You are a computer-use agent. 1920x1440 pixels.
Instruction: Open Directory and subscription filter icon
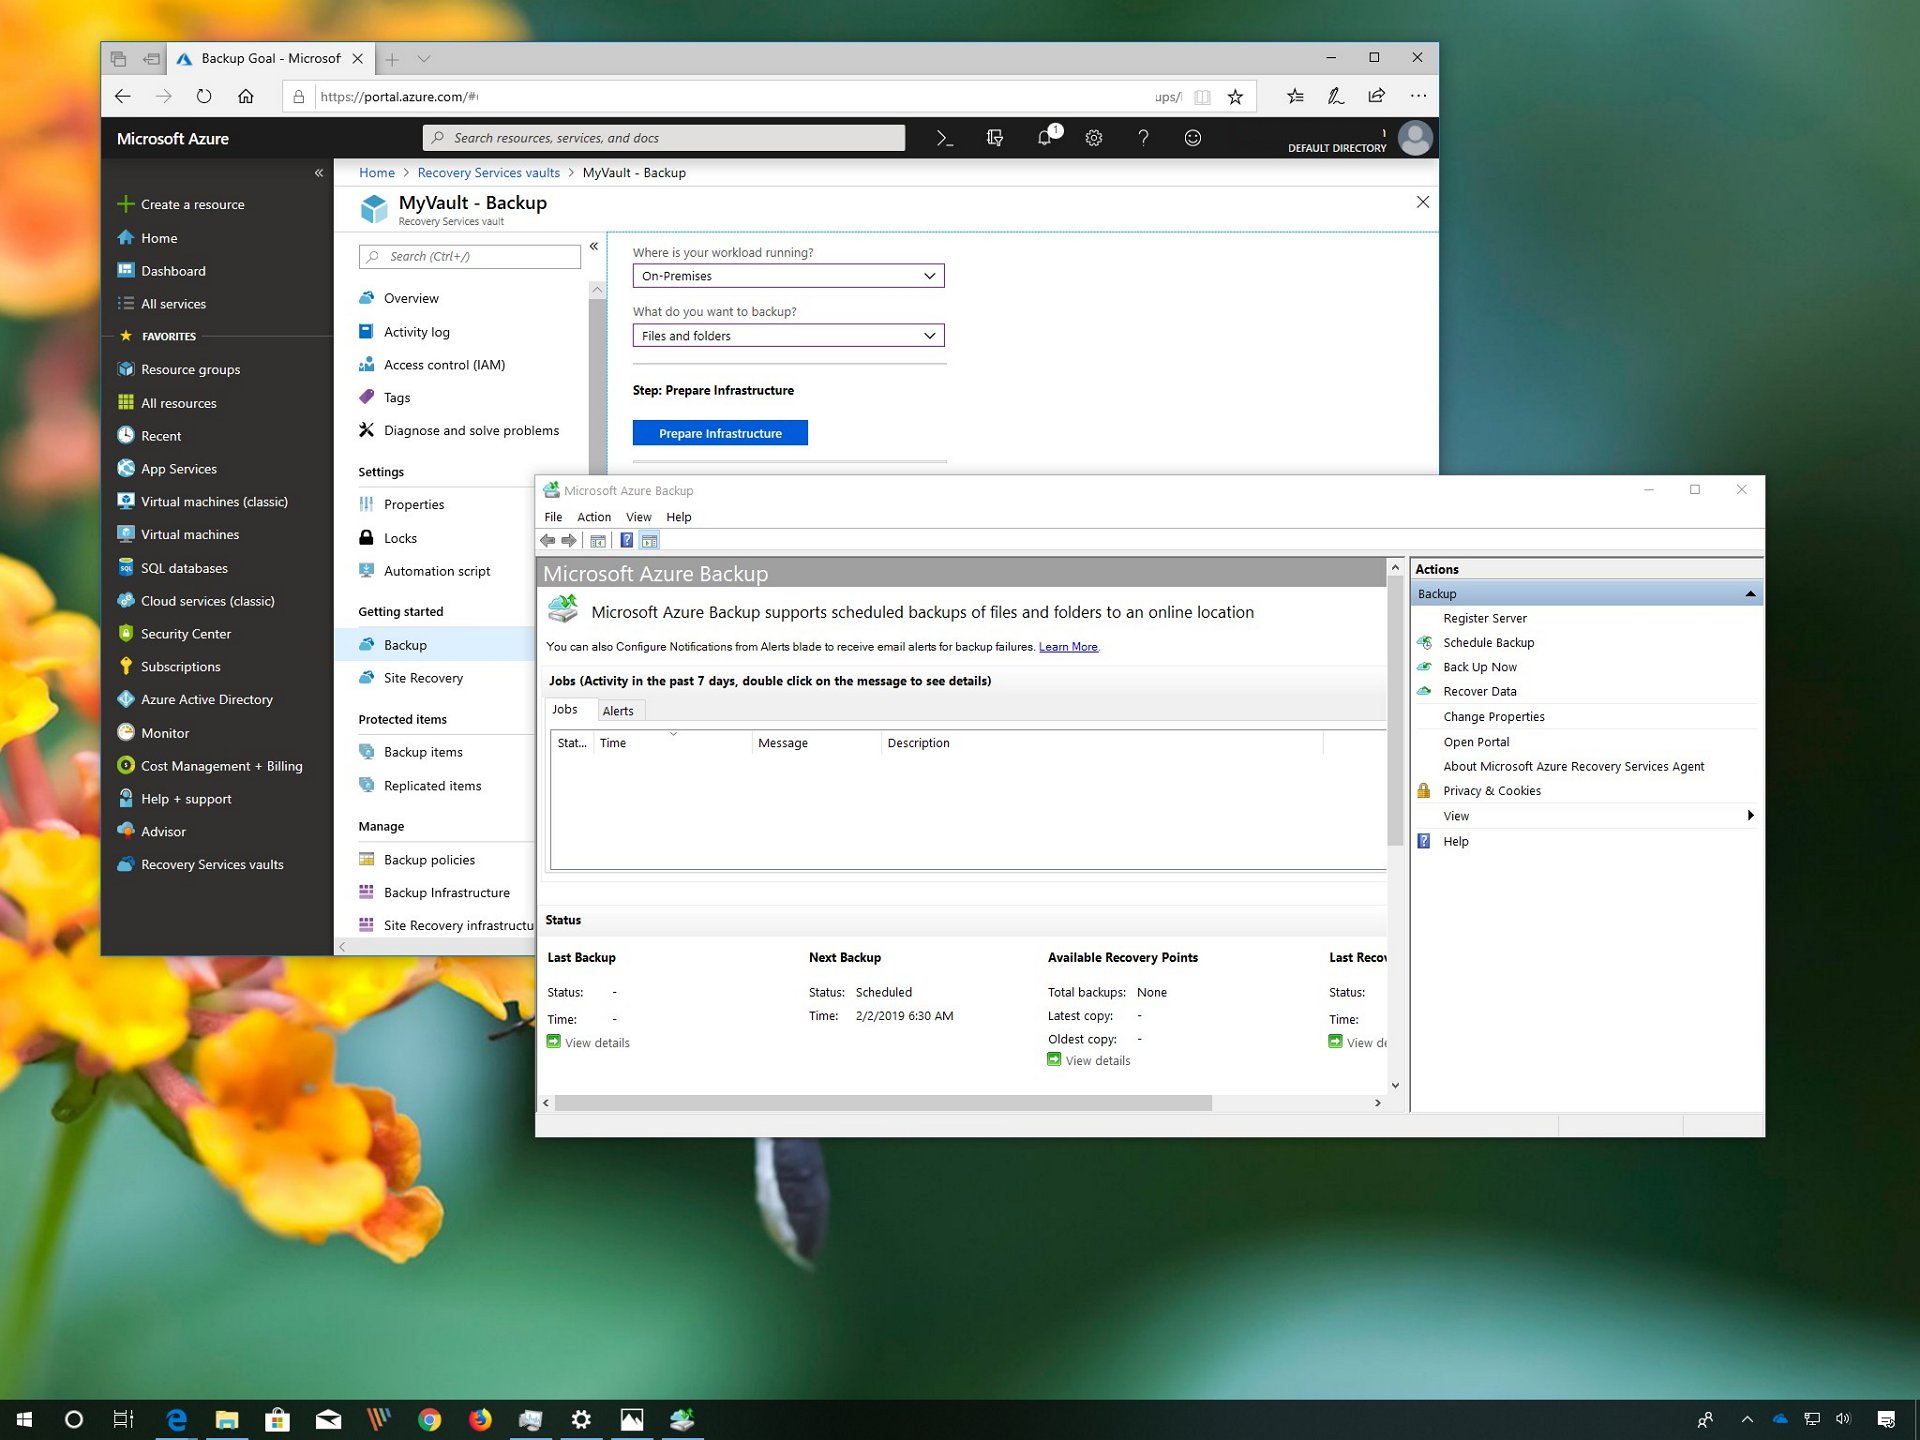coord(994,138)
